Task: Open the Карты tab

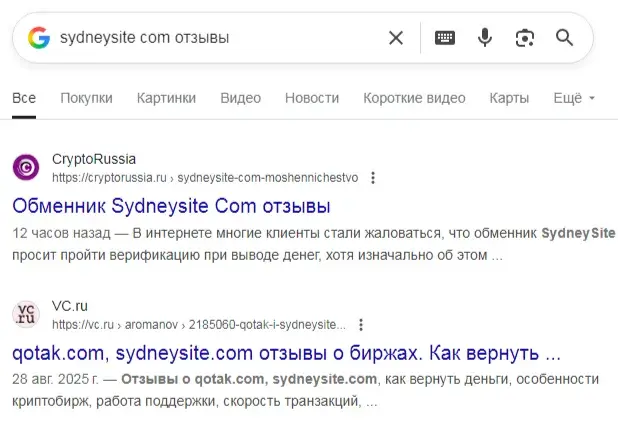Action: tap(509, 98)
